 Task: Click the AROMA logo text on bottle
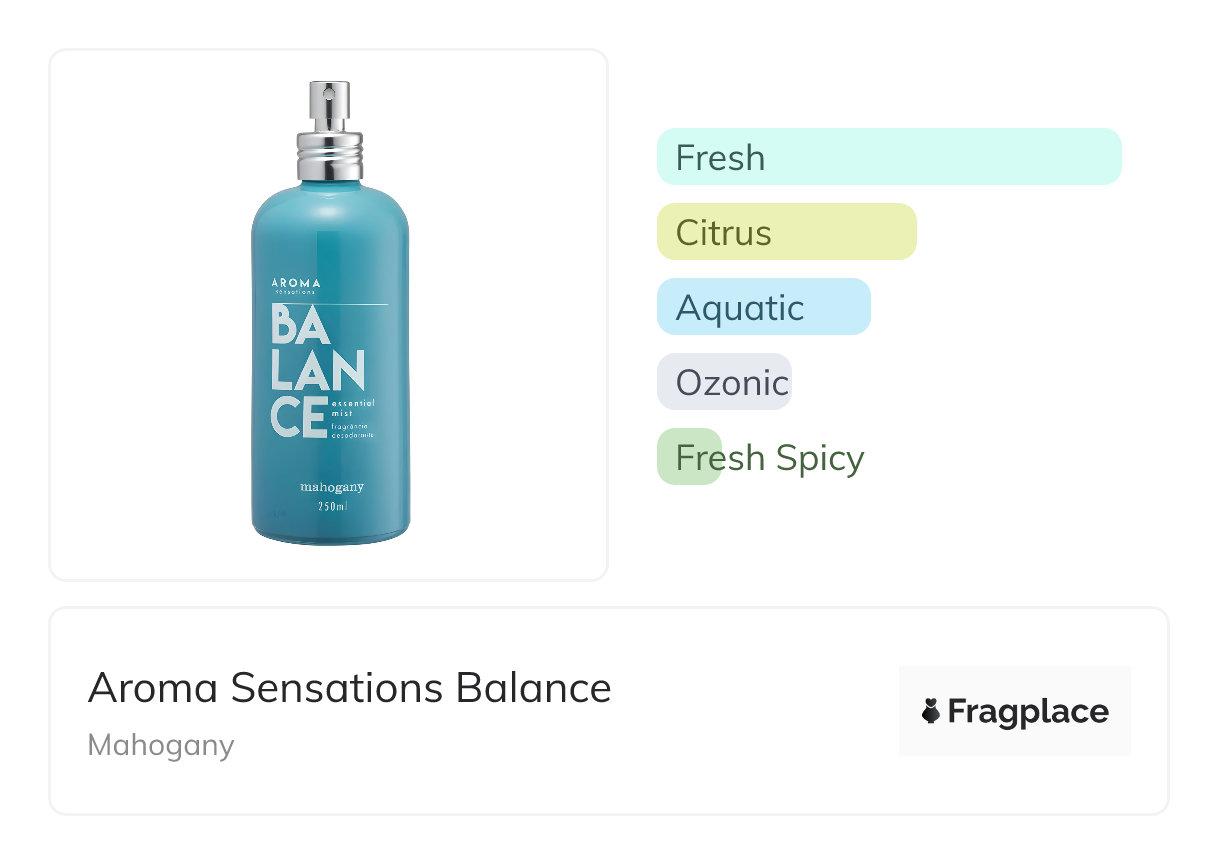point(296,283)
